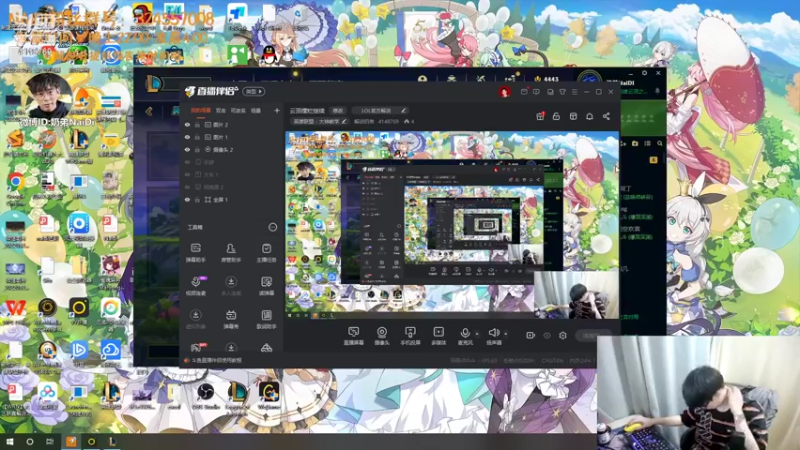
Task: Hide the 全屏 1 source
Action: point(187,199)
